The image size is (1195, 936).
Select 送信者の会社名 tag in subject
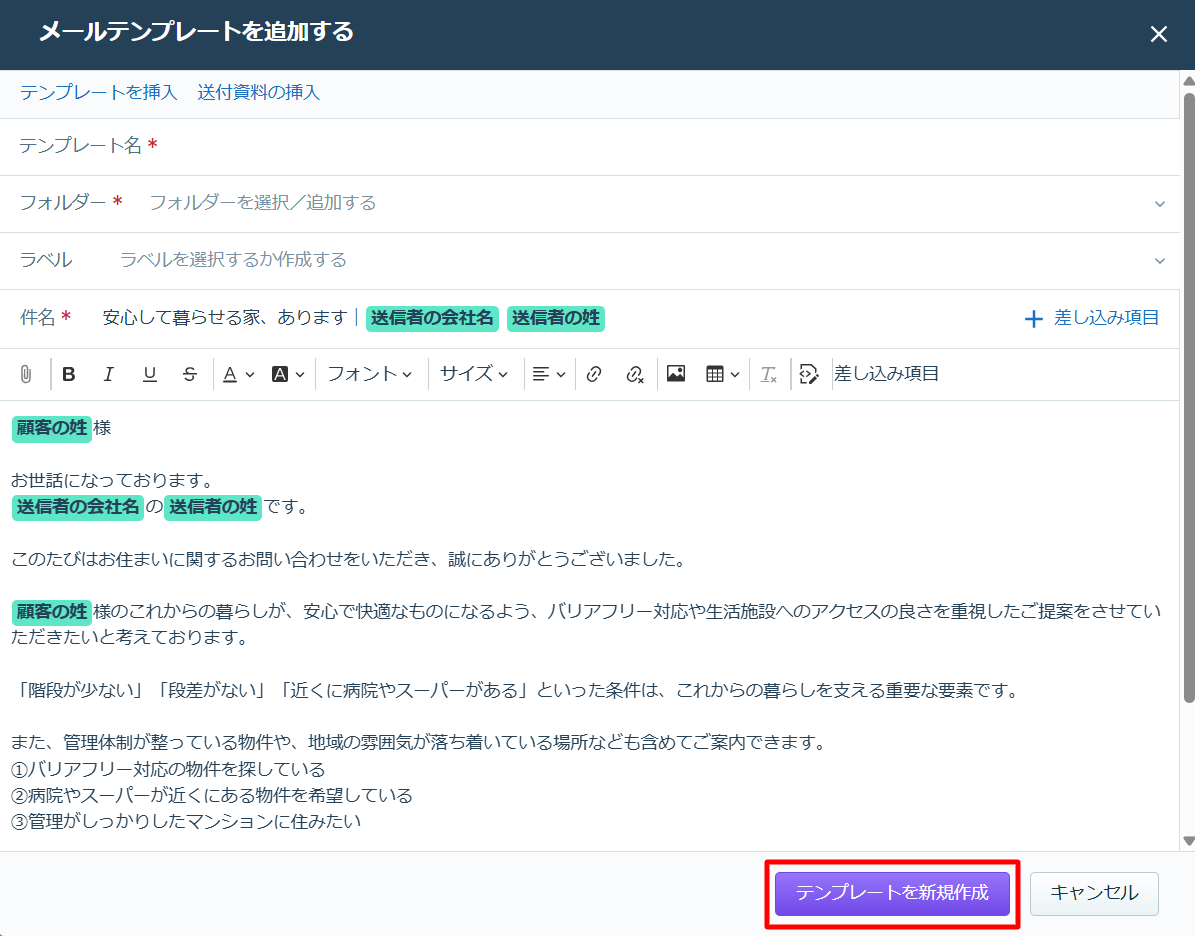(432, 319)
